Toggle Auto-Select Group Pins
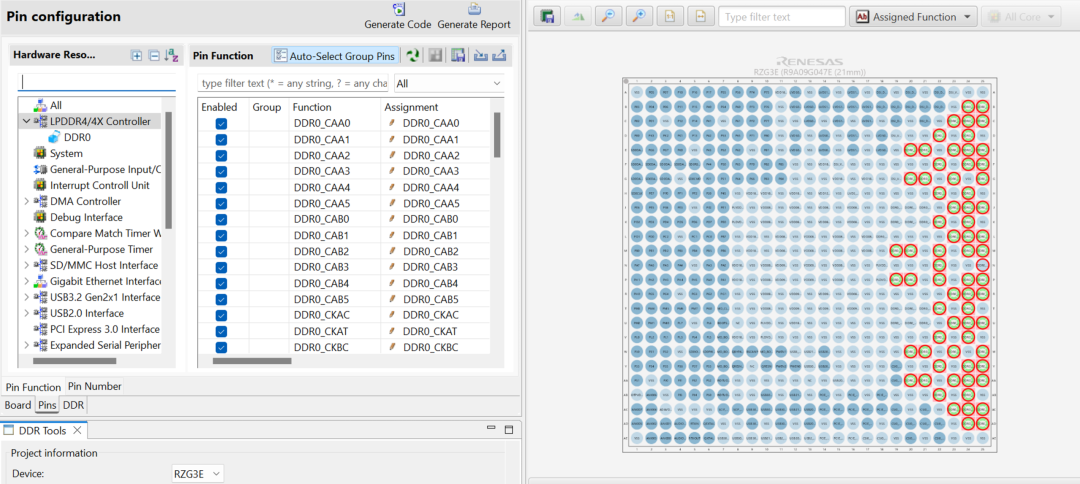The height and width of the screenshot is (484, 1080). click(x=336, y=56)
